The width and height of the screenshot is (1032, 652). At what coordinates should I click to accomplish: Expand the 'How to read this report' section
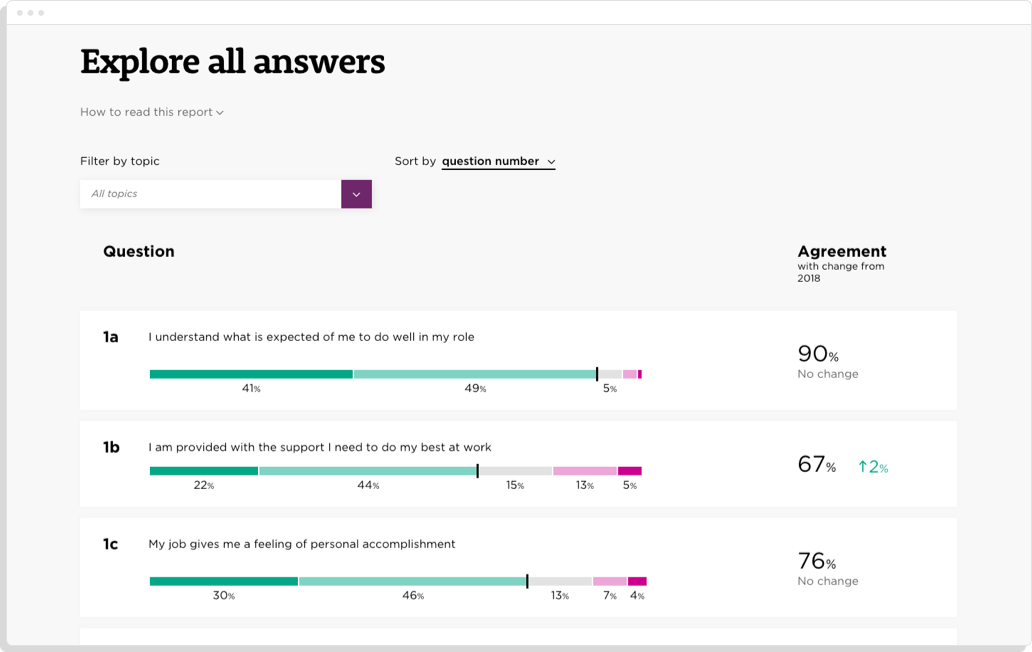coord(151,112)
